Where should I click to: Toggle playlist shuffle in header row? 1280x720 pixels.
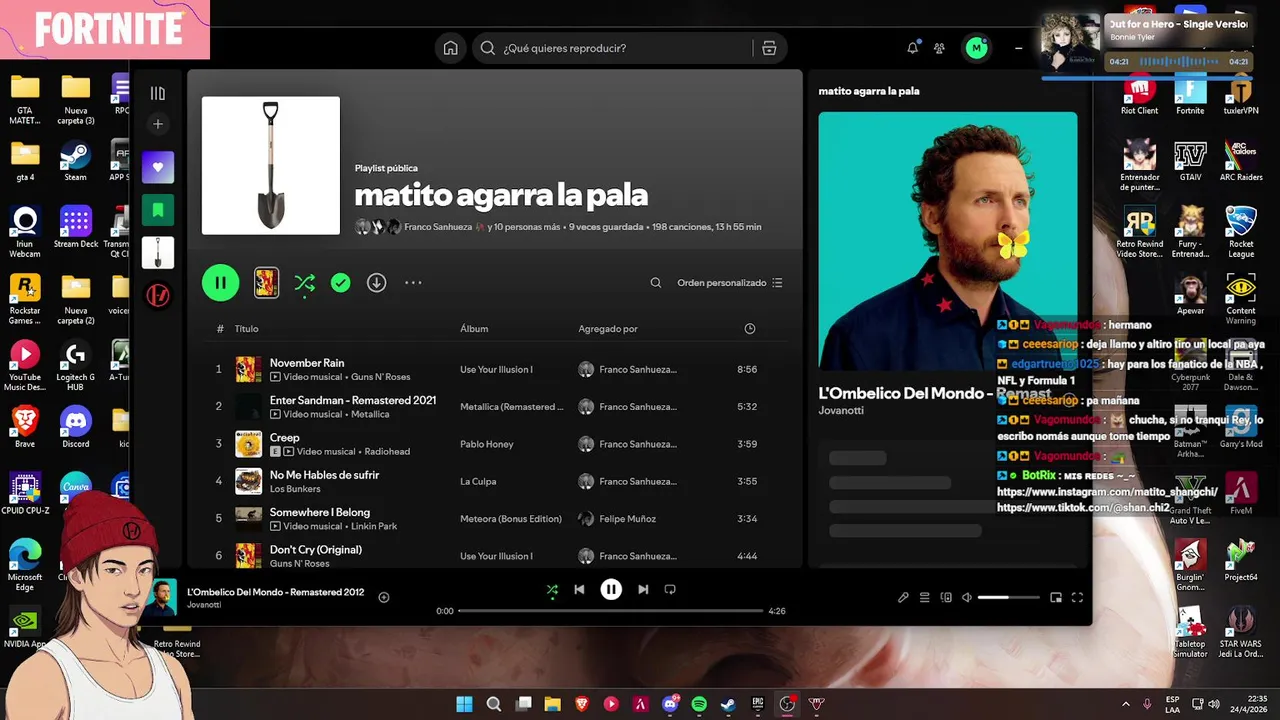click(305, 284)
